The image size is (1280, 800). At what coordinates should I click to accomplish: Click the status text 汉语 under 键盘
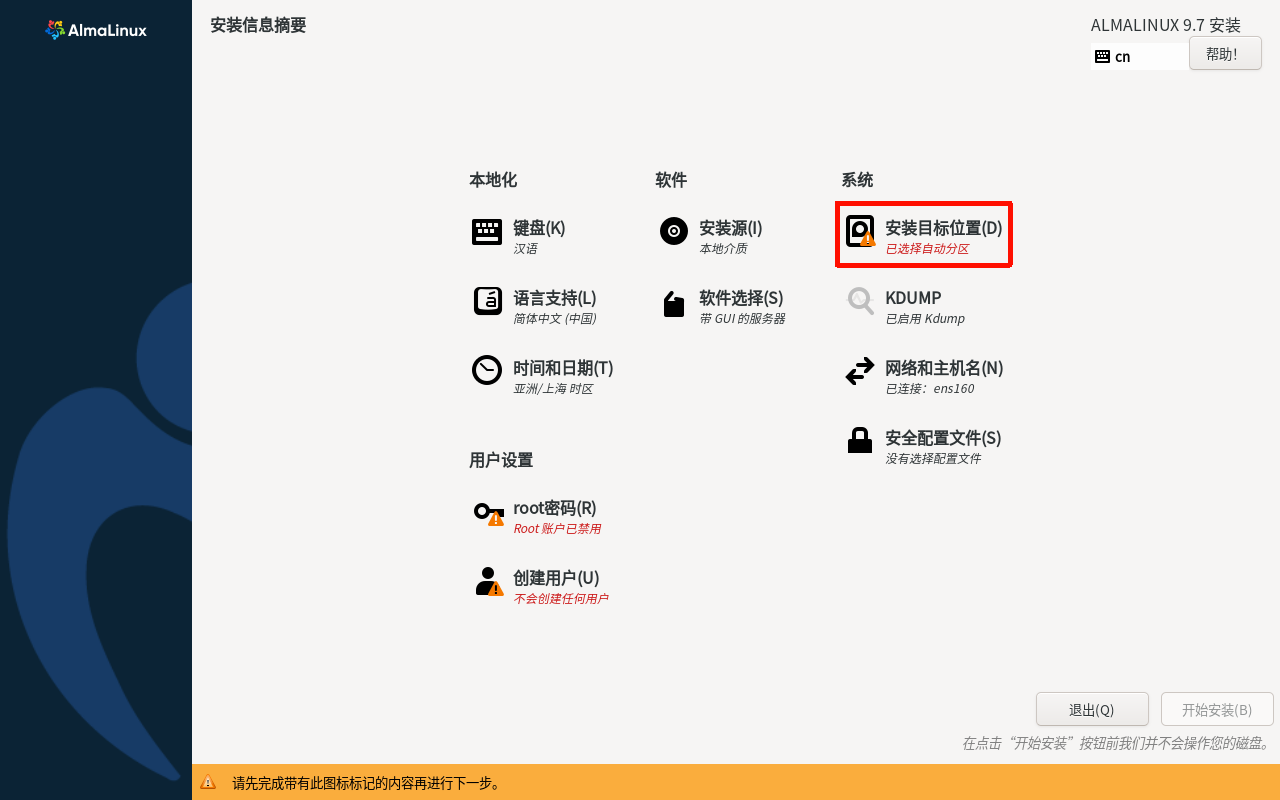(525, 249)
